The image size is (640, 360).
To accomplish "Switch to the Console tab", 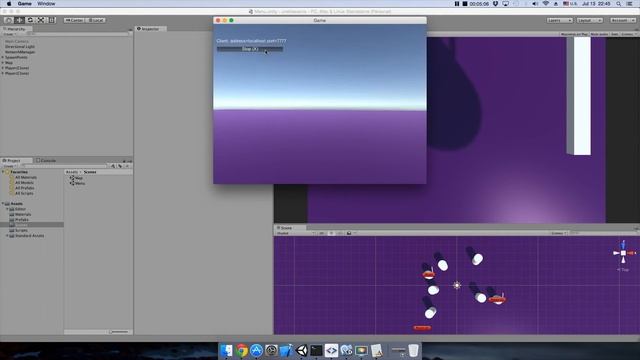I will (46, 160).
